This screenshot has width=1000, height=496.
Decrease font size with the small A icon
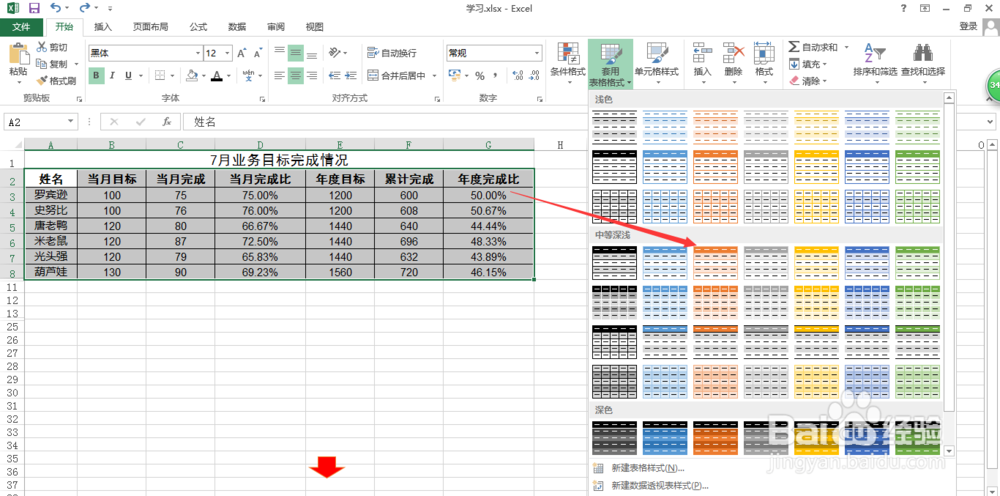coord(258,54)
